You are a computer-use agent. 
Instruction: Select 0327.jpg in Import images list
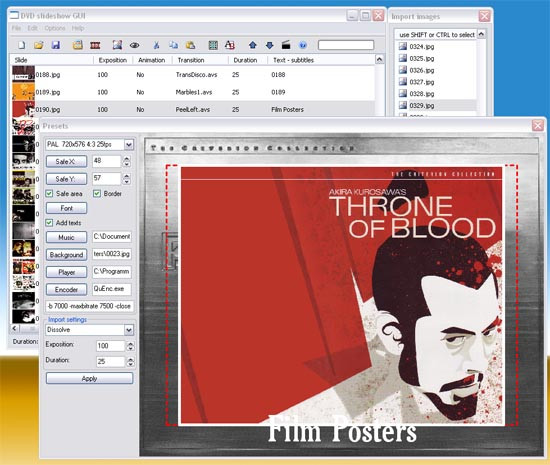coord(422,82)
